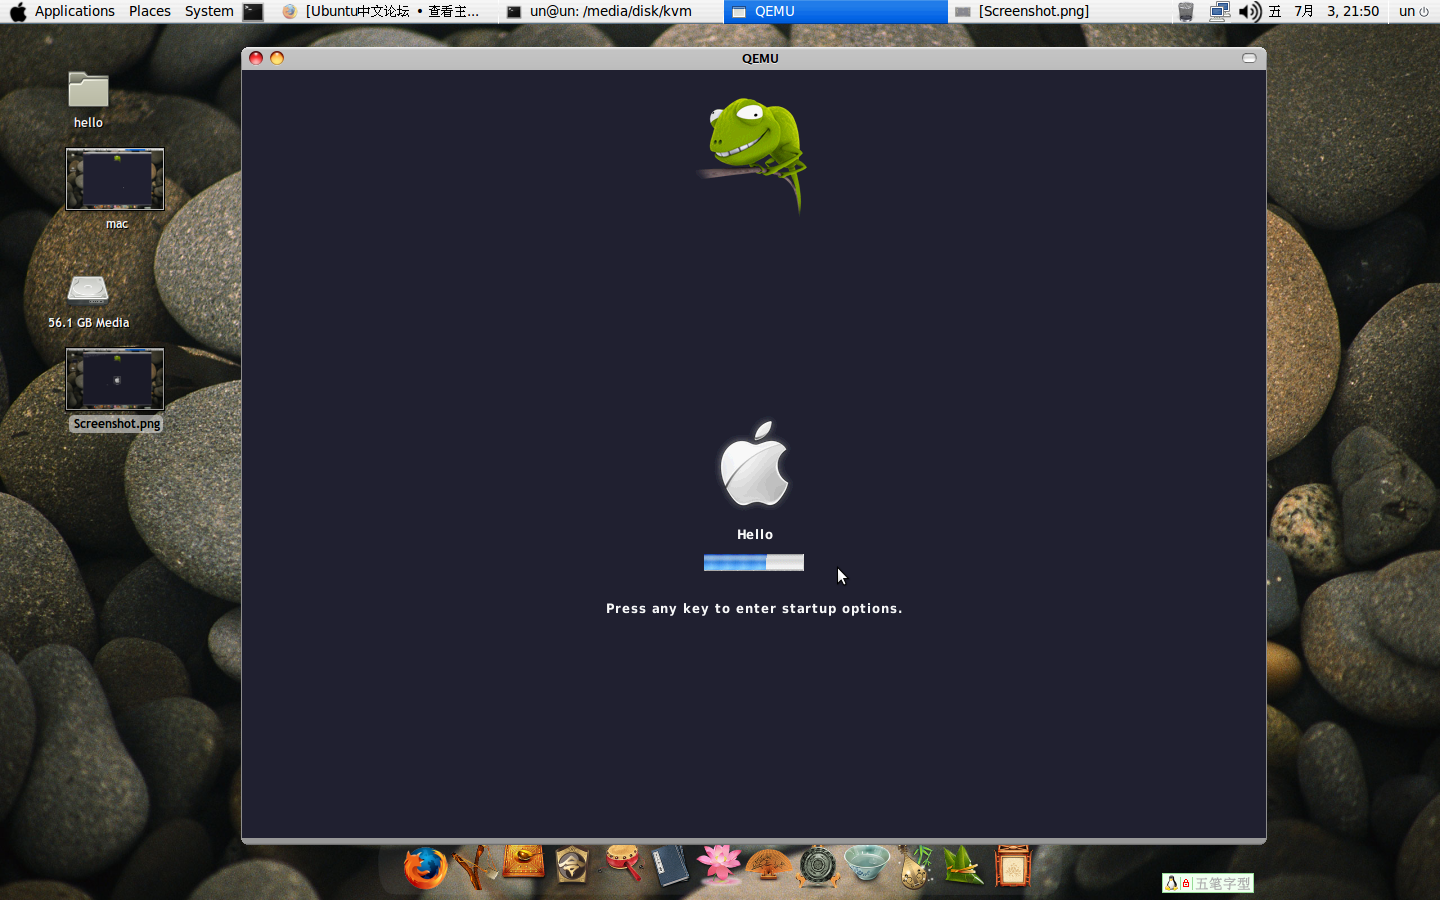Click the round jade disc dock icon
Image resolution: width=1440 pixels, height=900 pixels.
[x=817, y=866]
